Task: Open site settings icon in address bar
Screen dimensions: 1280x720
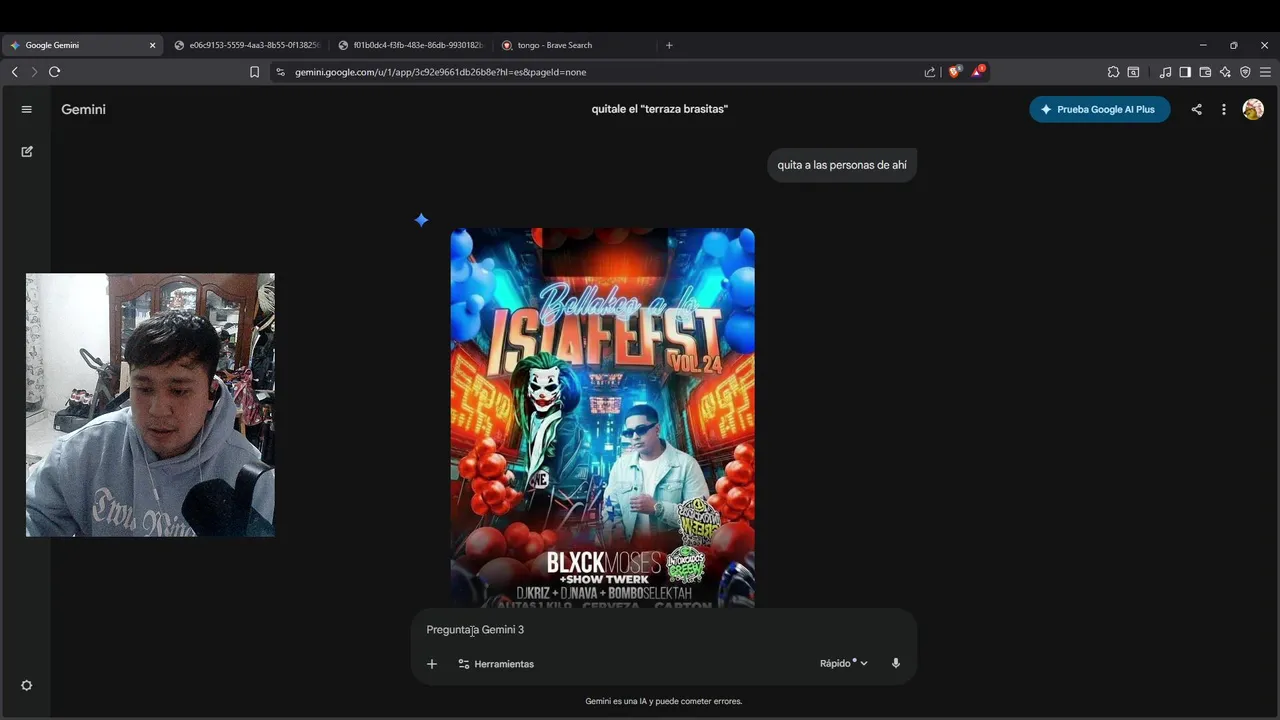Action: [x=280, y=72]
